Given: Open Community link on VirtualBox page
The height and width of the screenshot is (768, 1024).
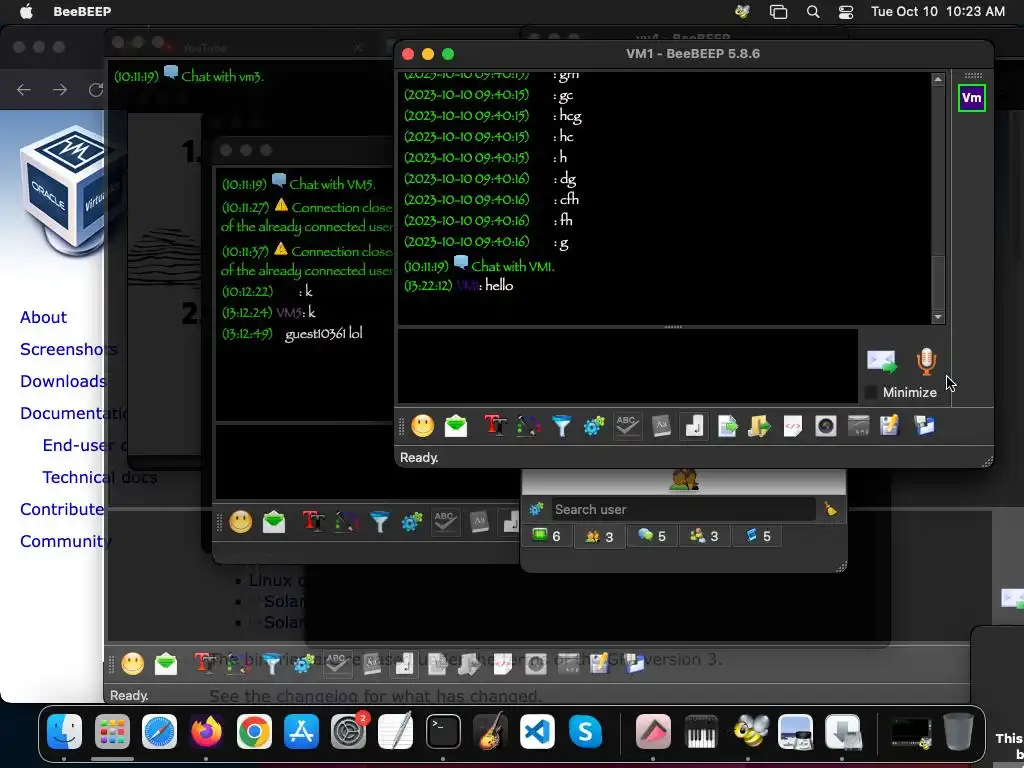Looking at the screenshot, I should 65,541.
